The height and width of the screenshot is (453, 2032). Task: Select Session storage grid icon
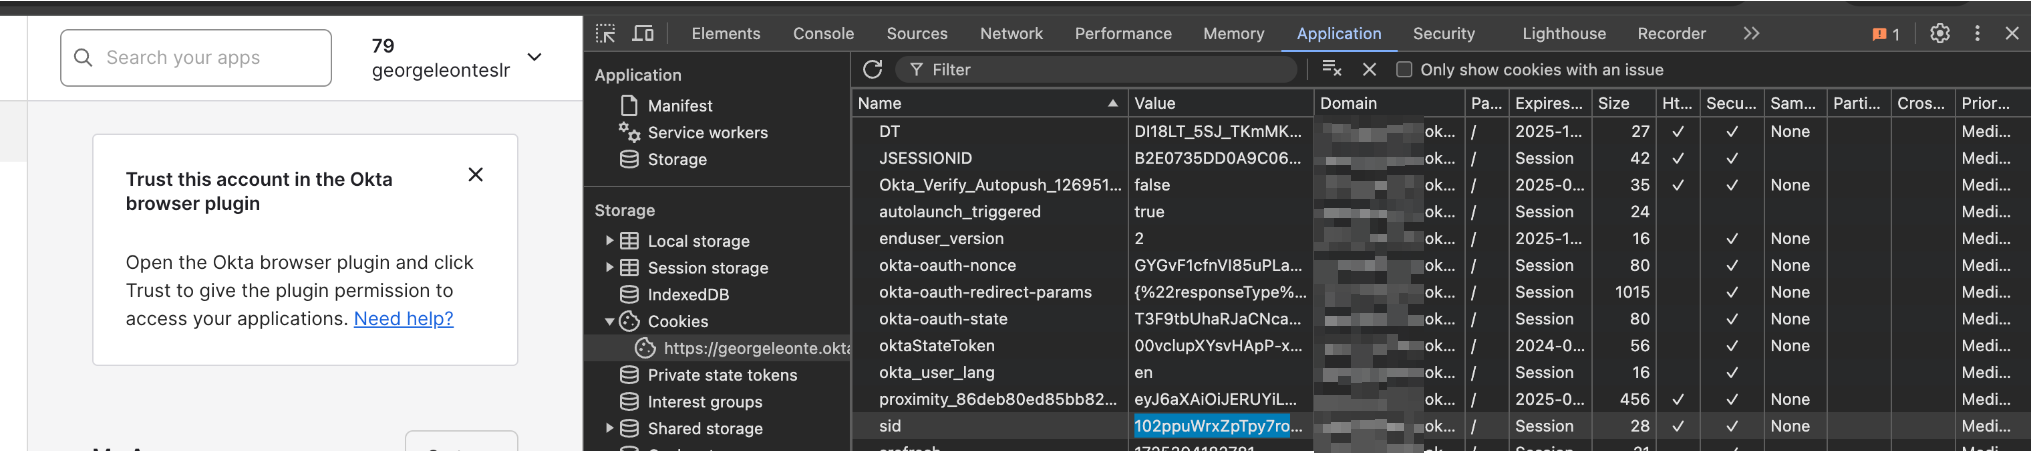pyautogui.click(x=629, y=268)
